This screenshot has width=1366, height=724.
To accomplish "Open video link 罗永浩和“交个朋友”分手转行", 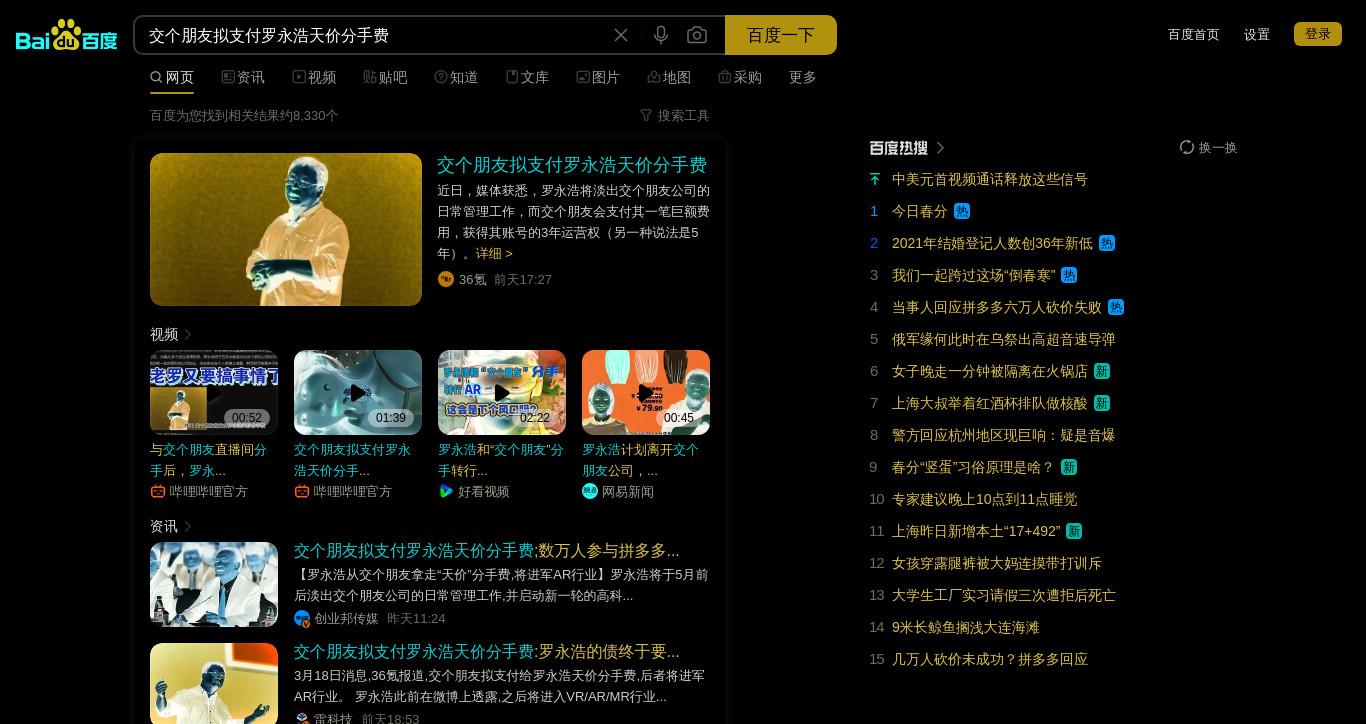I will (x=501, y=459).
